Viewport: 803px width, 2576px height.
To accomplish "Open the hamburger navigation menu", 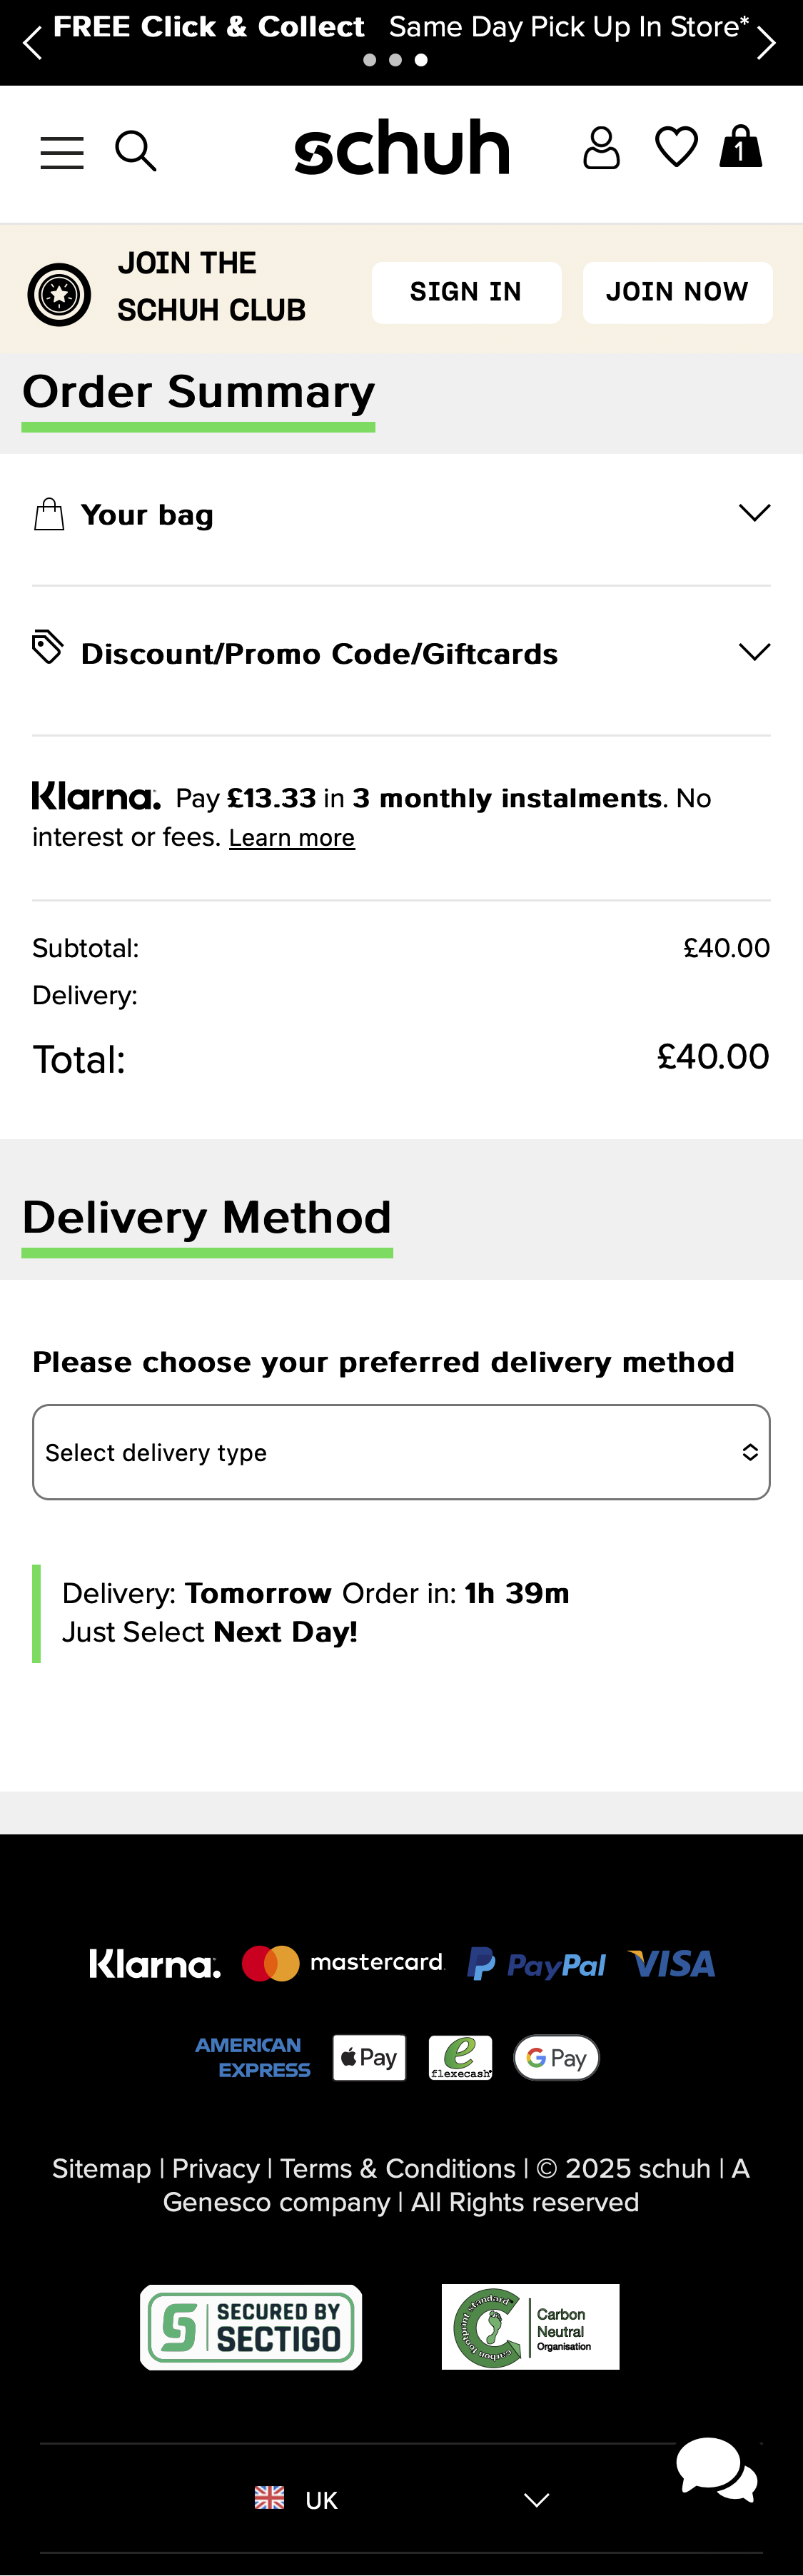I will click(x=62, y=153).
